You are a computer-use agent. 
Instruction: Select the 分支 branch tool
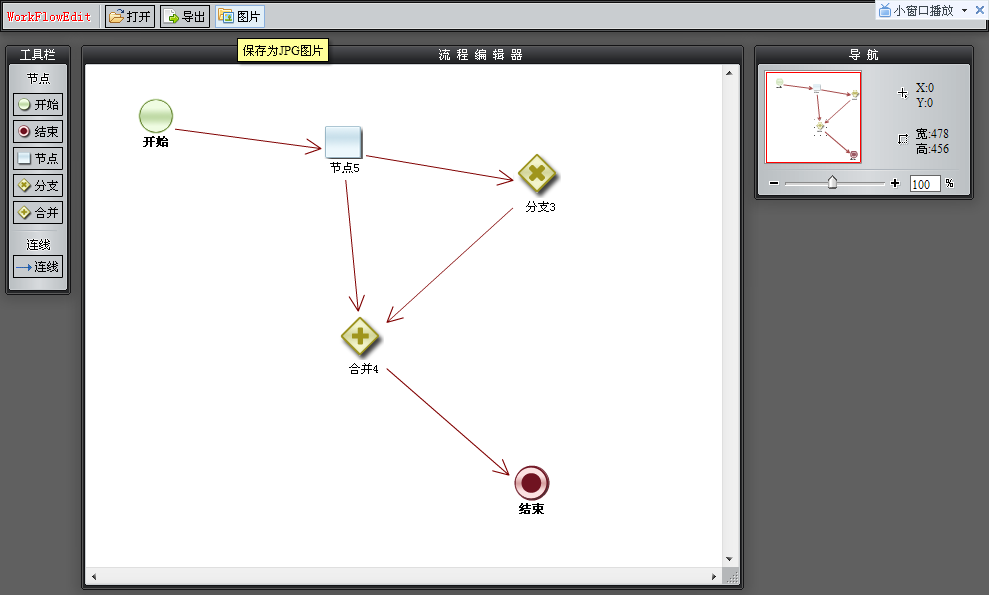(x=38, y=186)
